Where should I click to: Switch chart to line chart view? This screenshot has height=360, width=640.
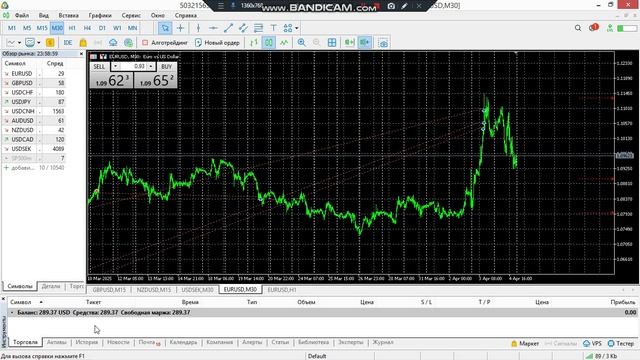(284, 43)
